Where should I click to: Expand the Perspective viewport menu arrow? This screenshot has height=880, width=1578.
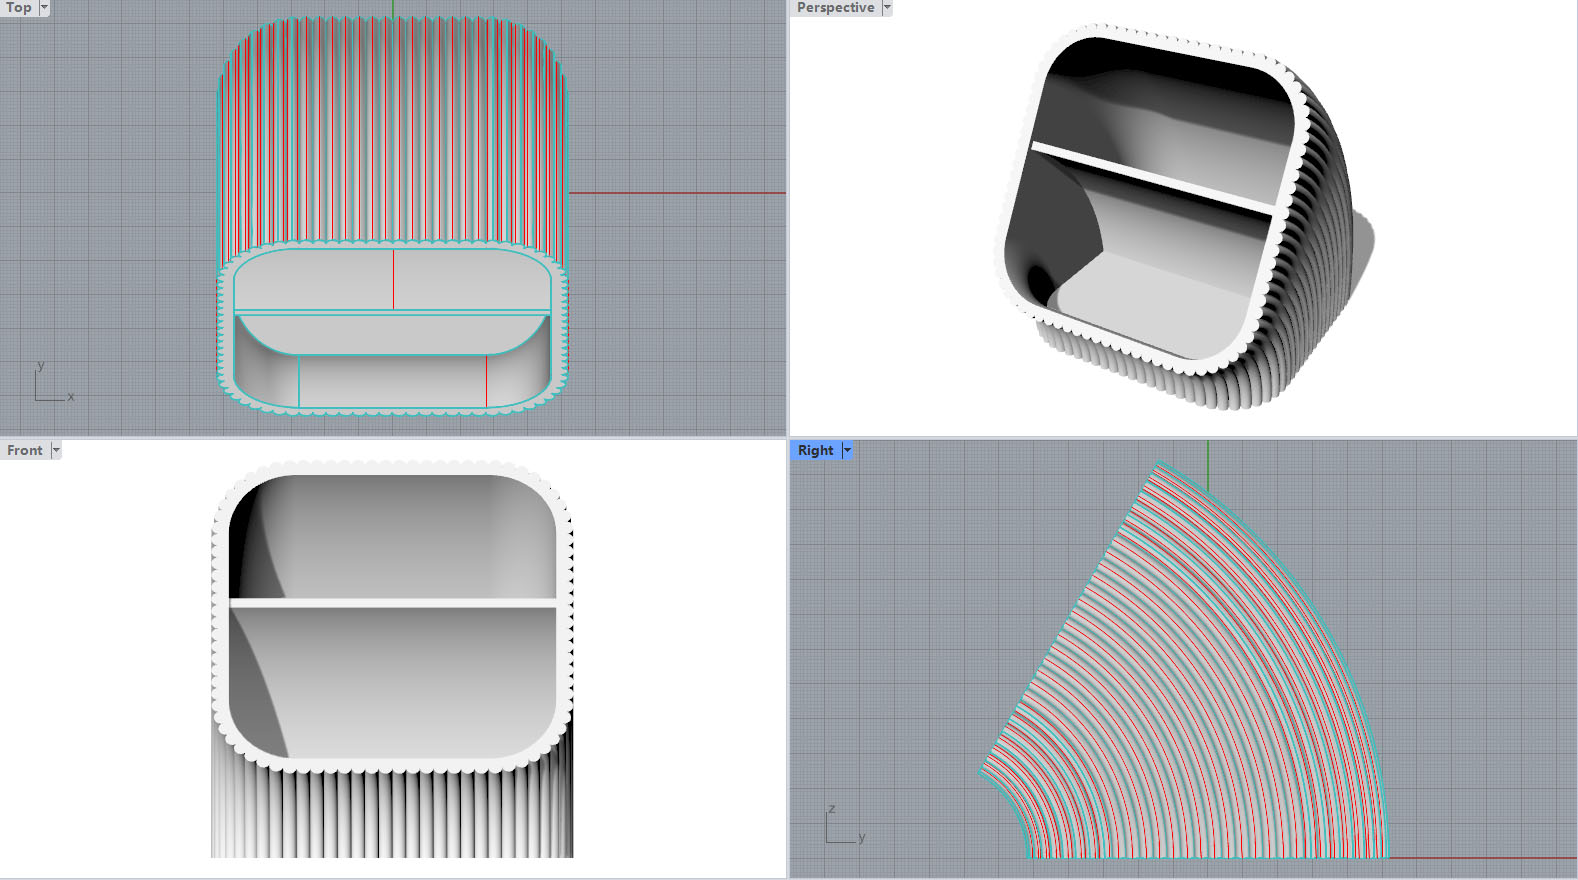click(x=886, y=8)
